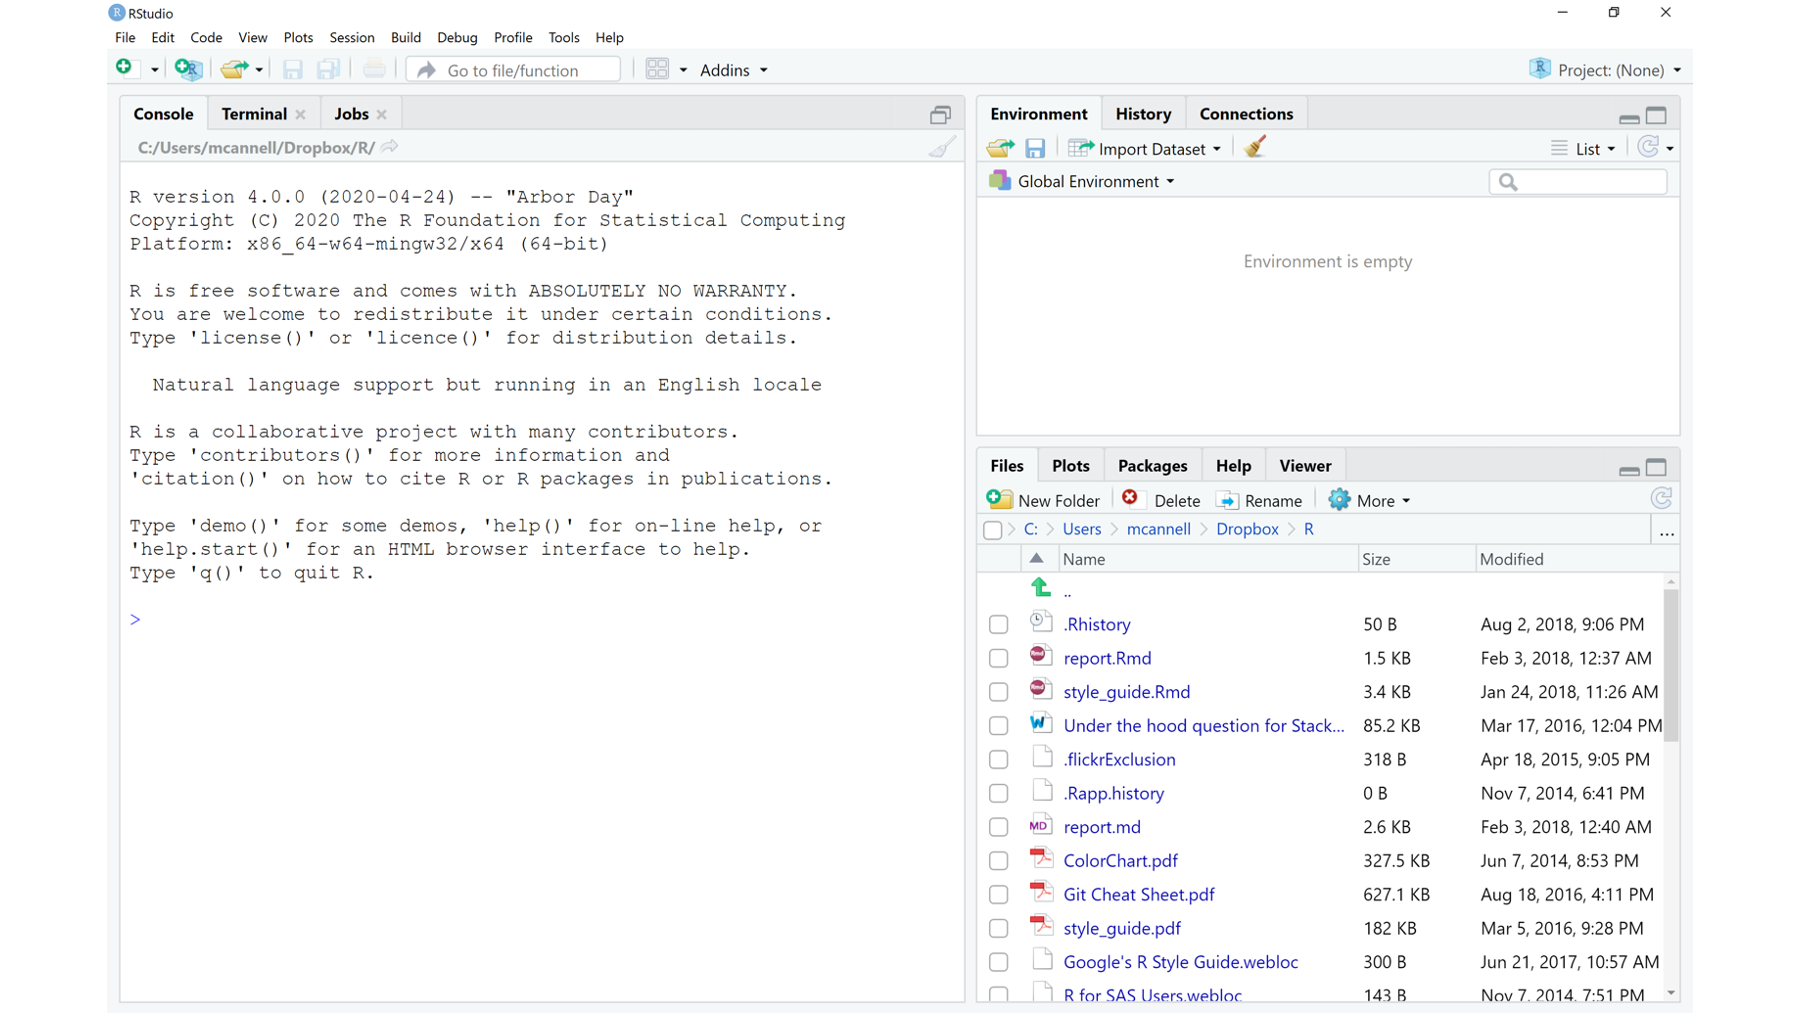The image size is (1800, 1013).
Task: Click the Delete button
Action: pyautogui.click(x=1161, y=500)
